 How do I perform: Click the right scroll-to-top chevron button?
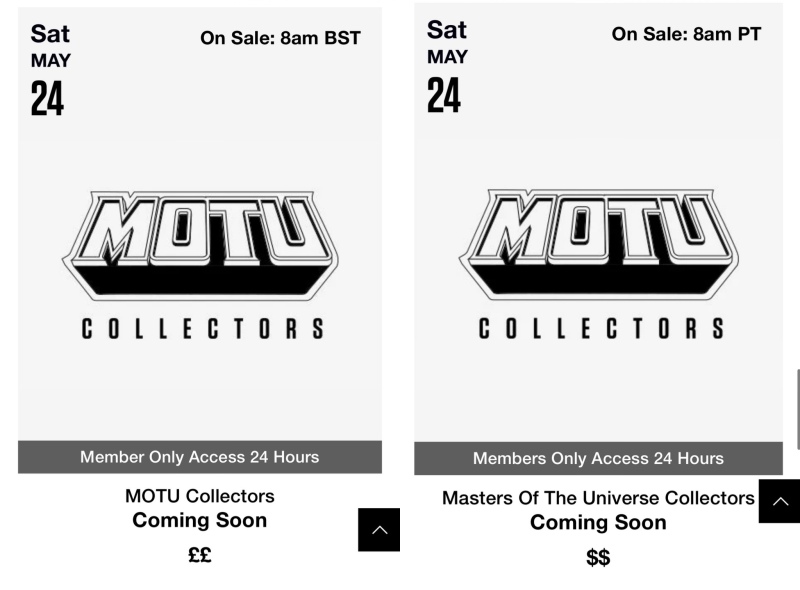pyautogui.click(x=779, y=501)
